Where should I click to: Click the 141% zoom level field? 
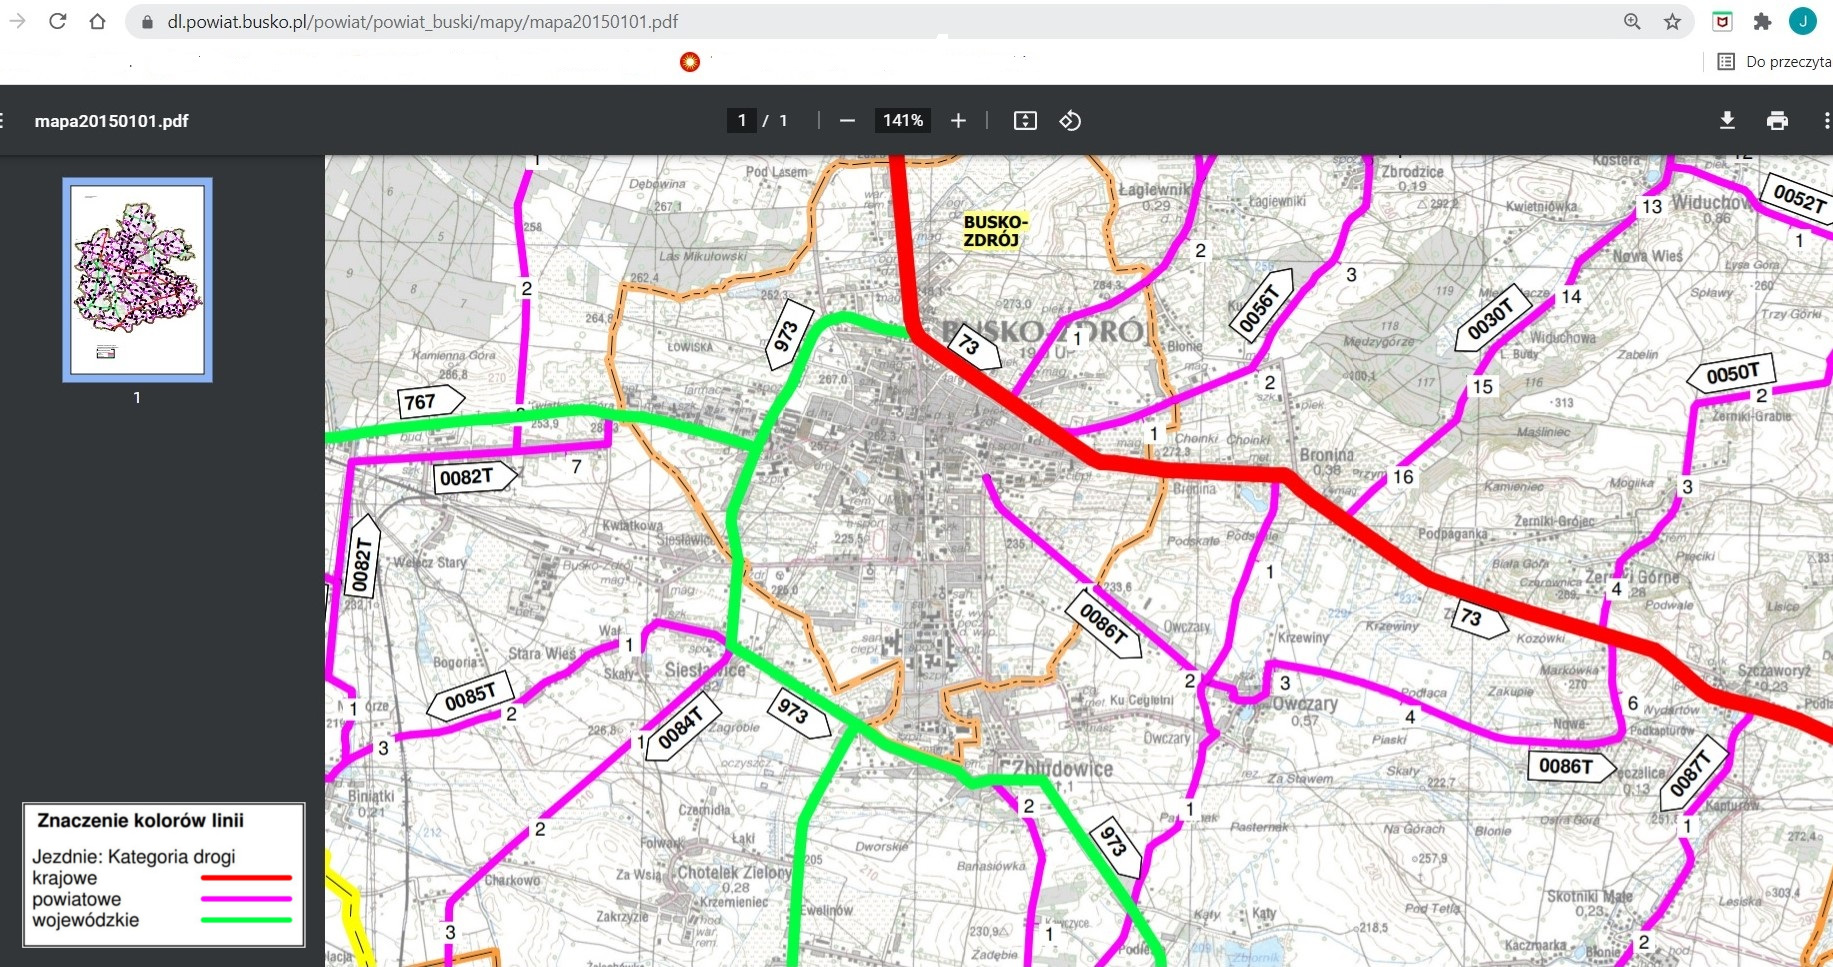902,120
